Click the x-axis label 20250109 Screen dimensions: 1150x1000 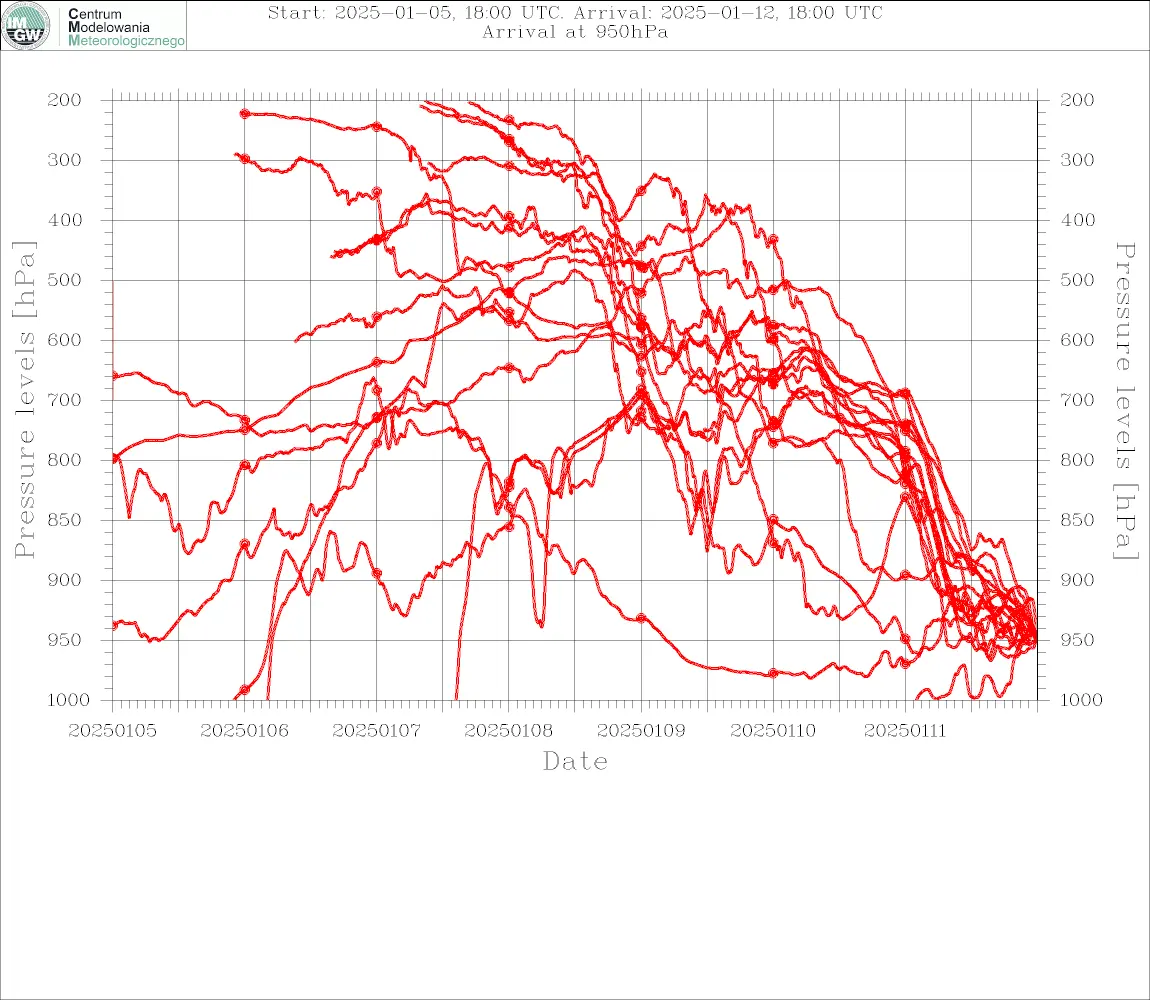[641, 731]
